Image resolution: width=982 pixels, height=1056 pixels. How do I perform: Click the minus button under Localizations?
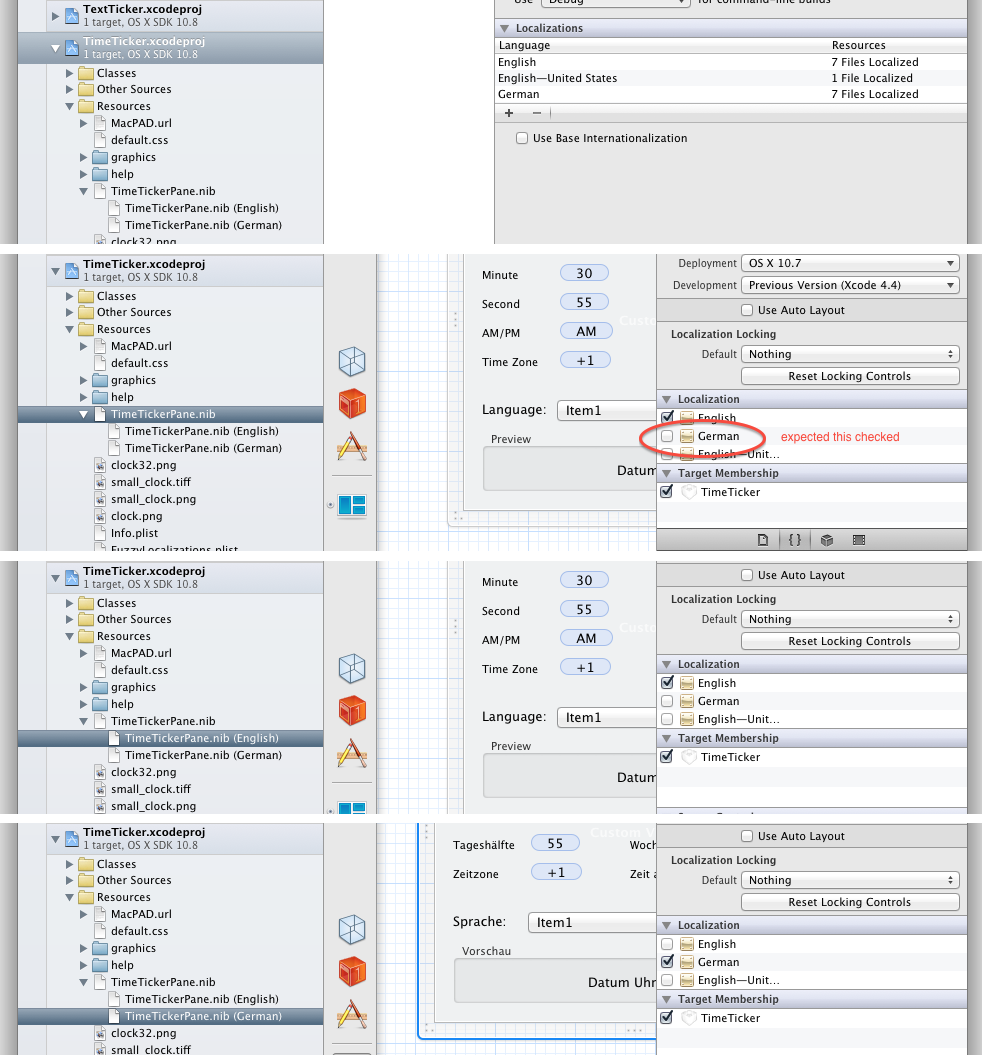[537, 112]
